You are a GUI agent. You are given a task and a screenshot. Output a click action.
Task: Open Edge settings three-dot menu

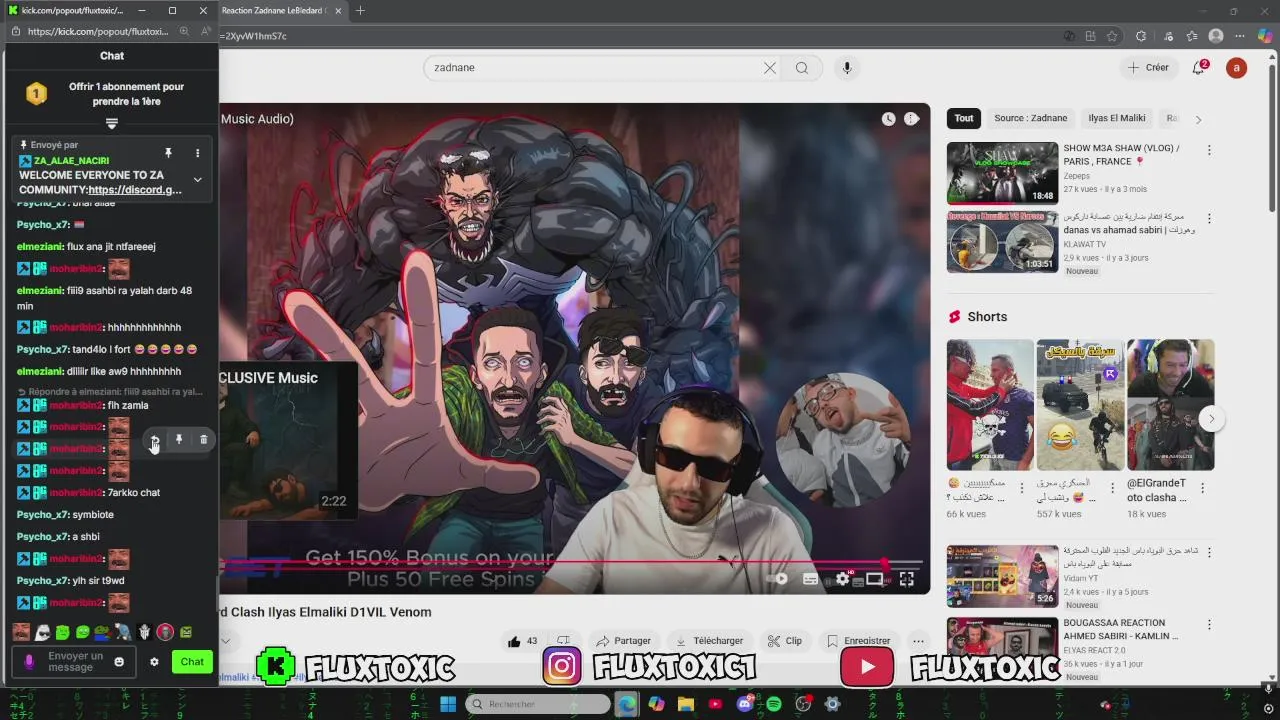[x=1241, y=36]
